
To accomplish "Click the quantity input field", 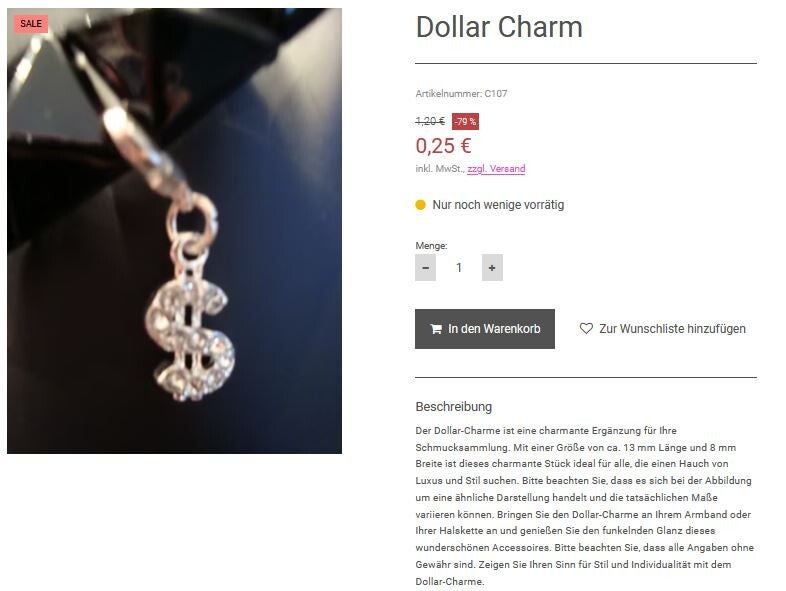I will (x=459, y=268).
